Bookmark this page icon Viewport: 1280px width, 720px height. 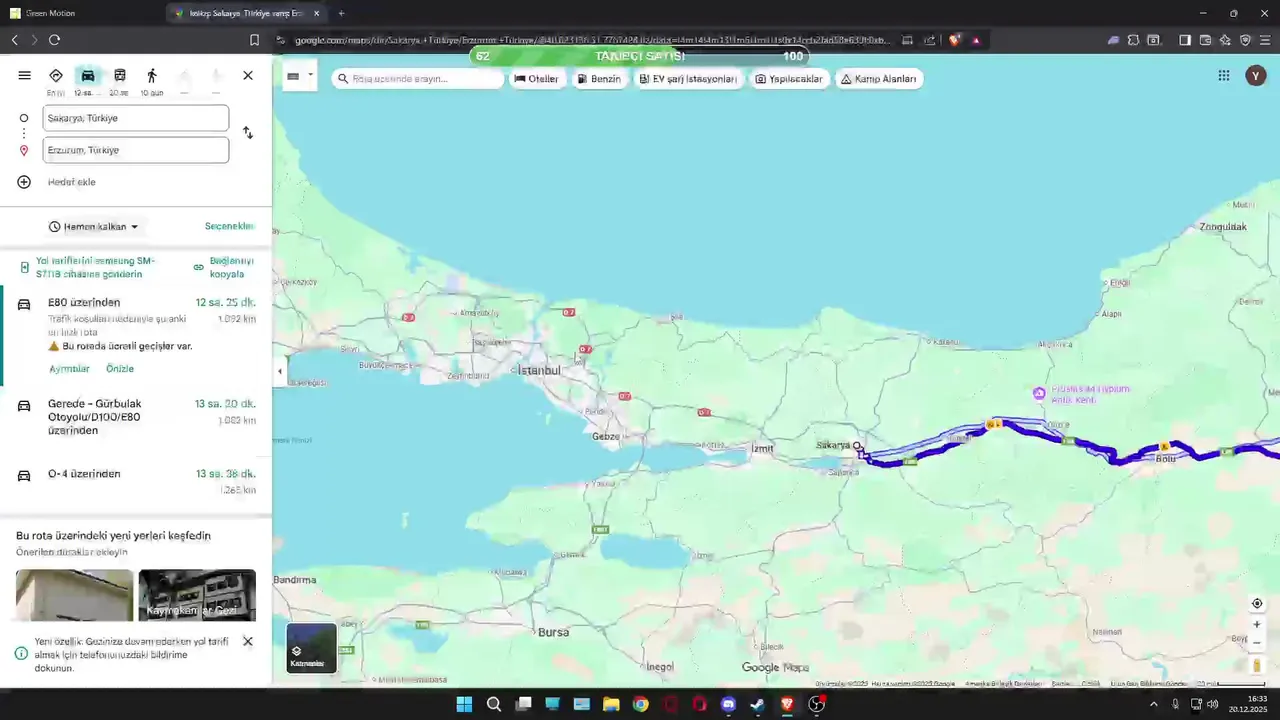coord(254,40)
